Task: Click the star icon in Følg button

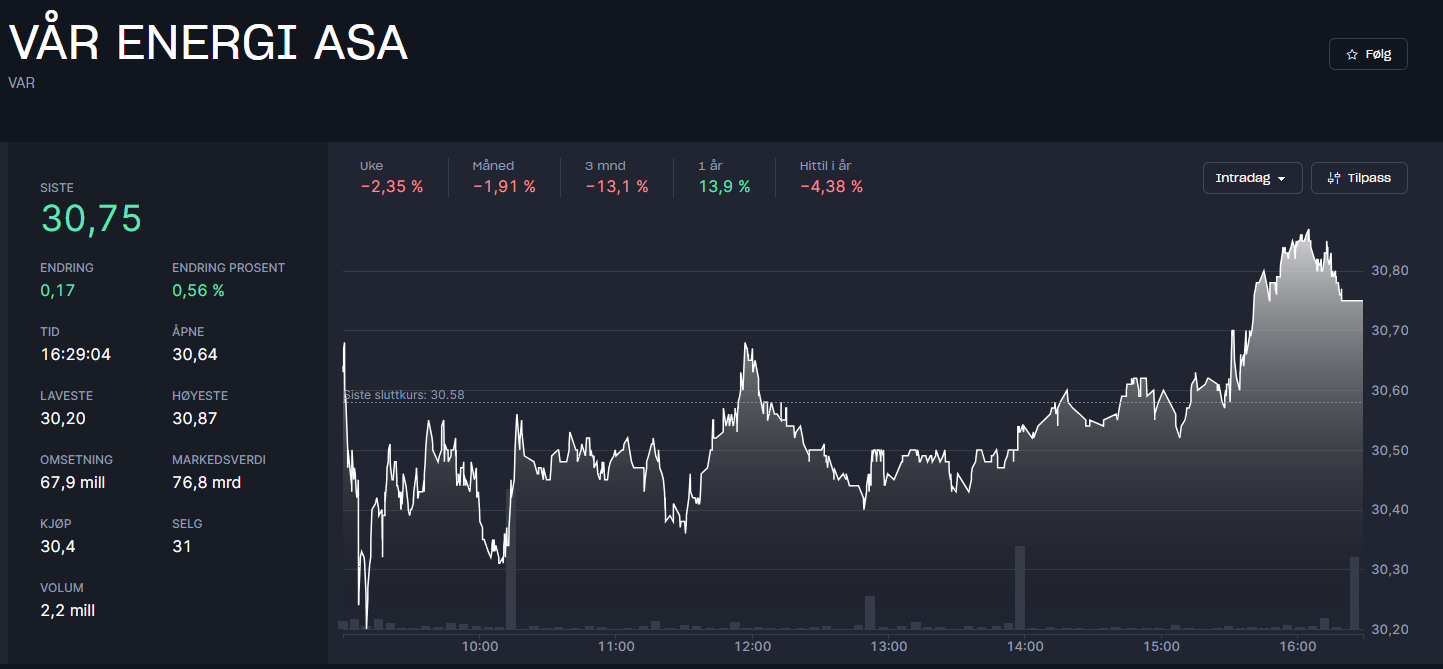Action: click(x=1352, y=55)
